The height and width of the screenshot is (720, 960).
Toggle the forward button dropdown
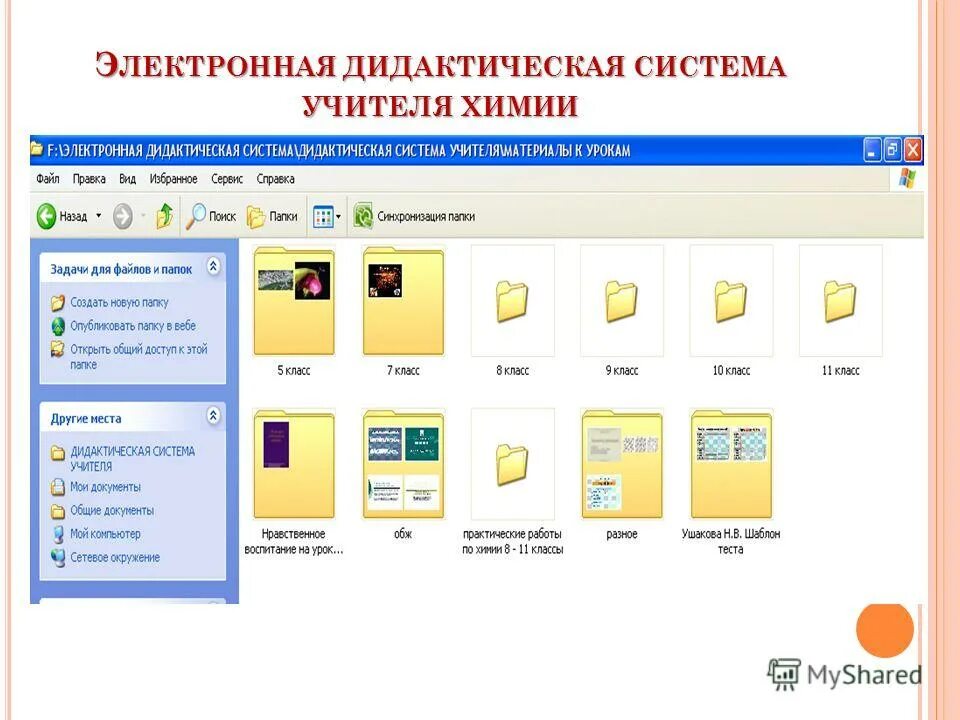click(x=141, y=215)
